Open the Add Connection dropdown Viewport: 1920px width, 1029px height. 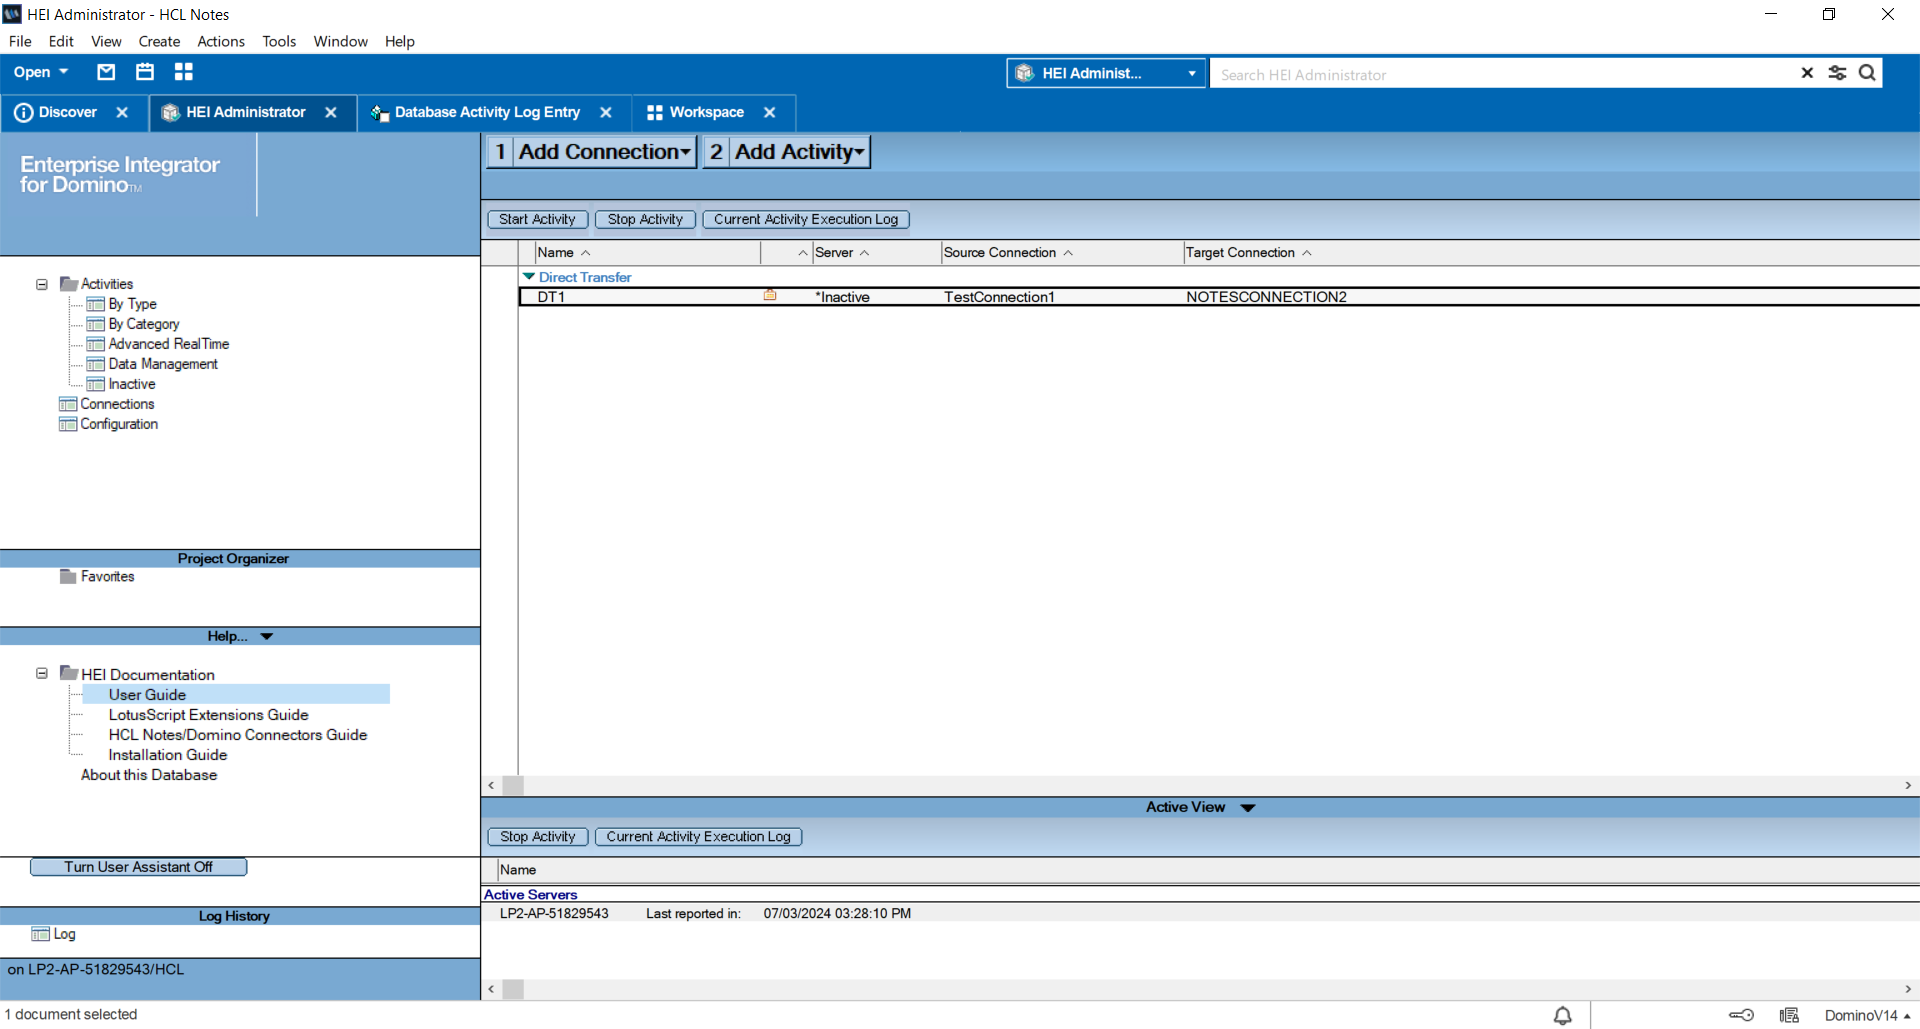click(604, 152)
